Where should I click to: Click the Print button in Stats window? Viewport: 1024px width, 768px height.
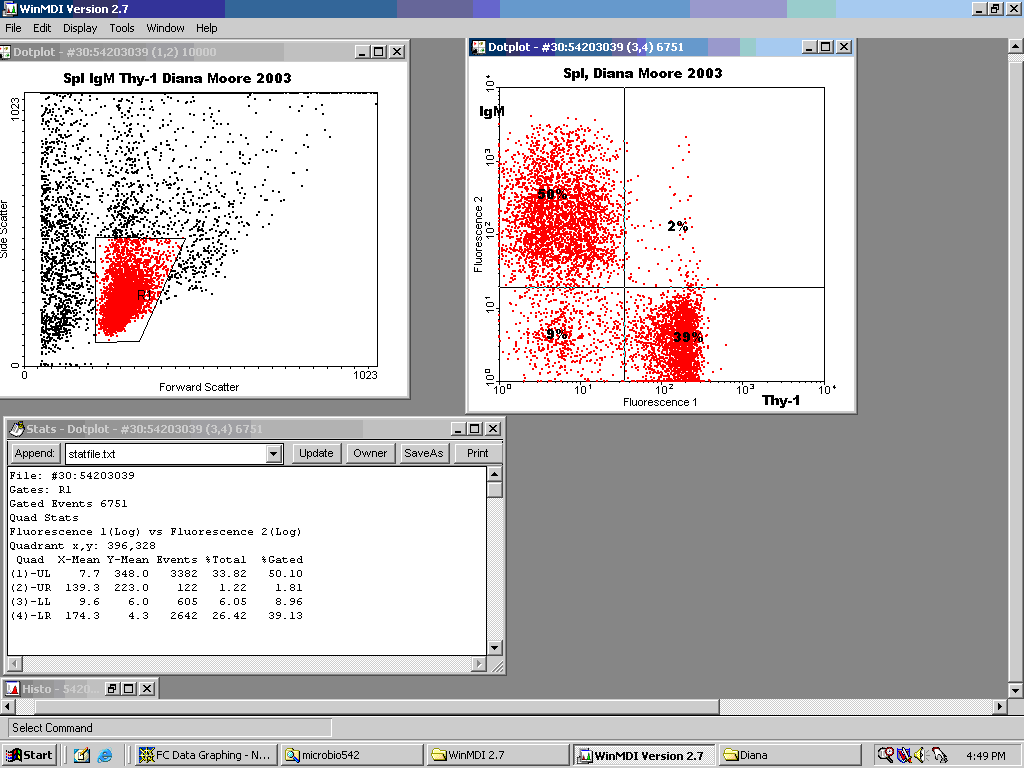point(478,453)
